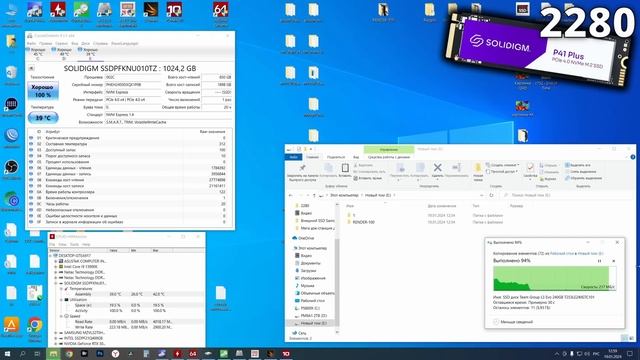The width and height of the screenshot is (640, 360).
Task: Open the Файл menu in CrystalDiskInfo
Action: 31,43
